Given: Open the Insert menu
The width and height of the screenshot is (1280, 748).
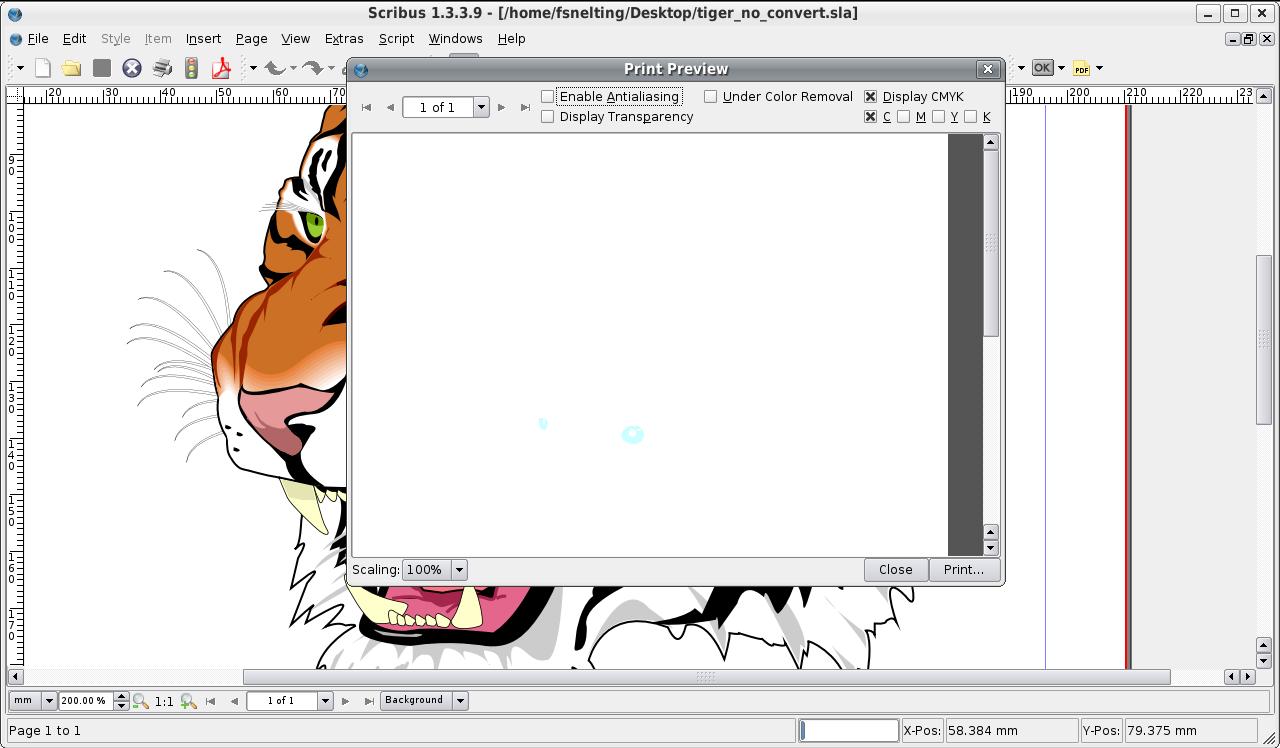Looking at the screenshot, I should 203,39.
